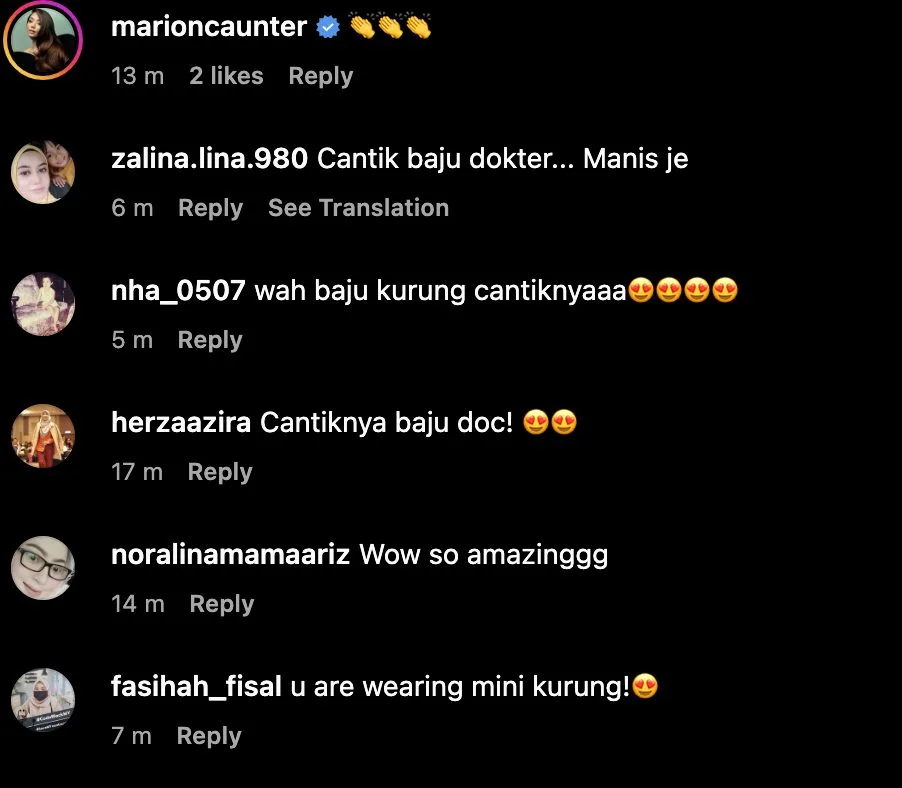Open the herzaazira username link
902x788 pixels.
click(181, 422)
